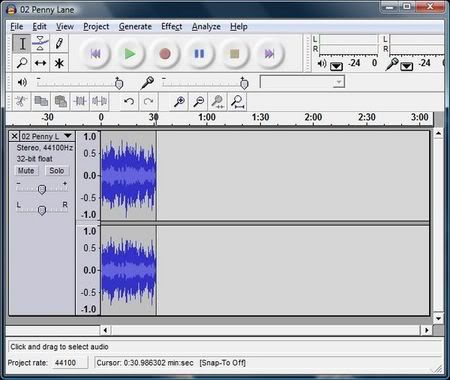Click the 32-bit float track label
450x380 pixels.
(34, 159)
